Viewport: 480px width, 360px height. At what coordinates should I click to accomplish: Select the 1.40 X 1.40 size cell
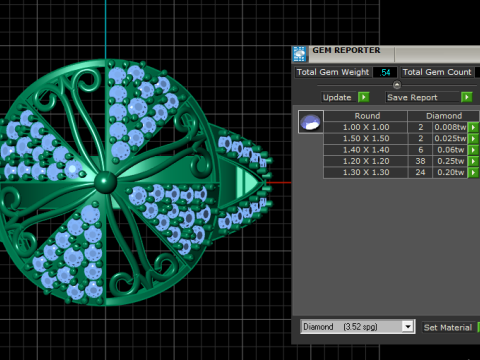click(x=366, y=150)
